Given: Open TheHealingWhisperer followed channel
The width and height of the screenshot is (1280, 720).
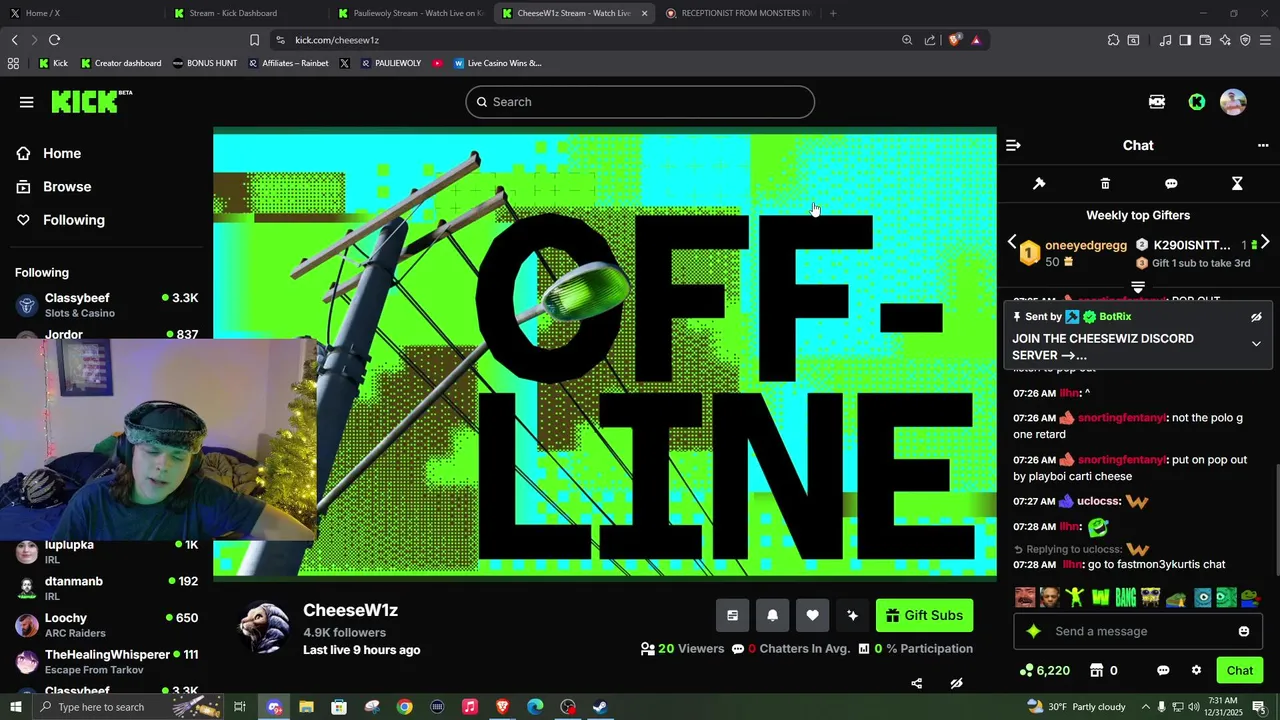Looking at the screenshot, I should pos(105,662).
